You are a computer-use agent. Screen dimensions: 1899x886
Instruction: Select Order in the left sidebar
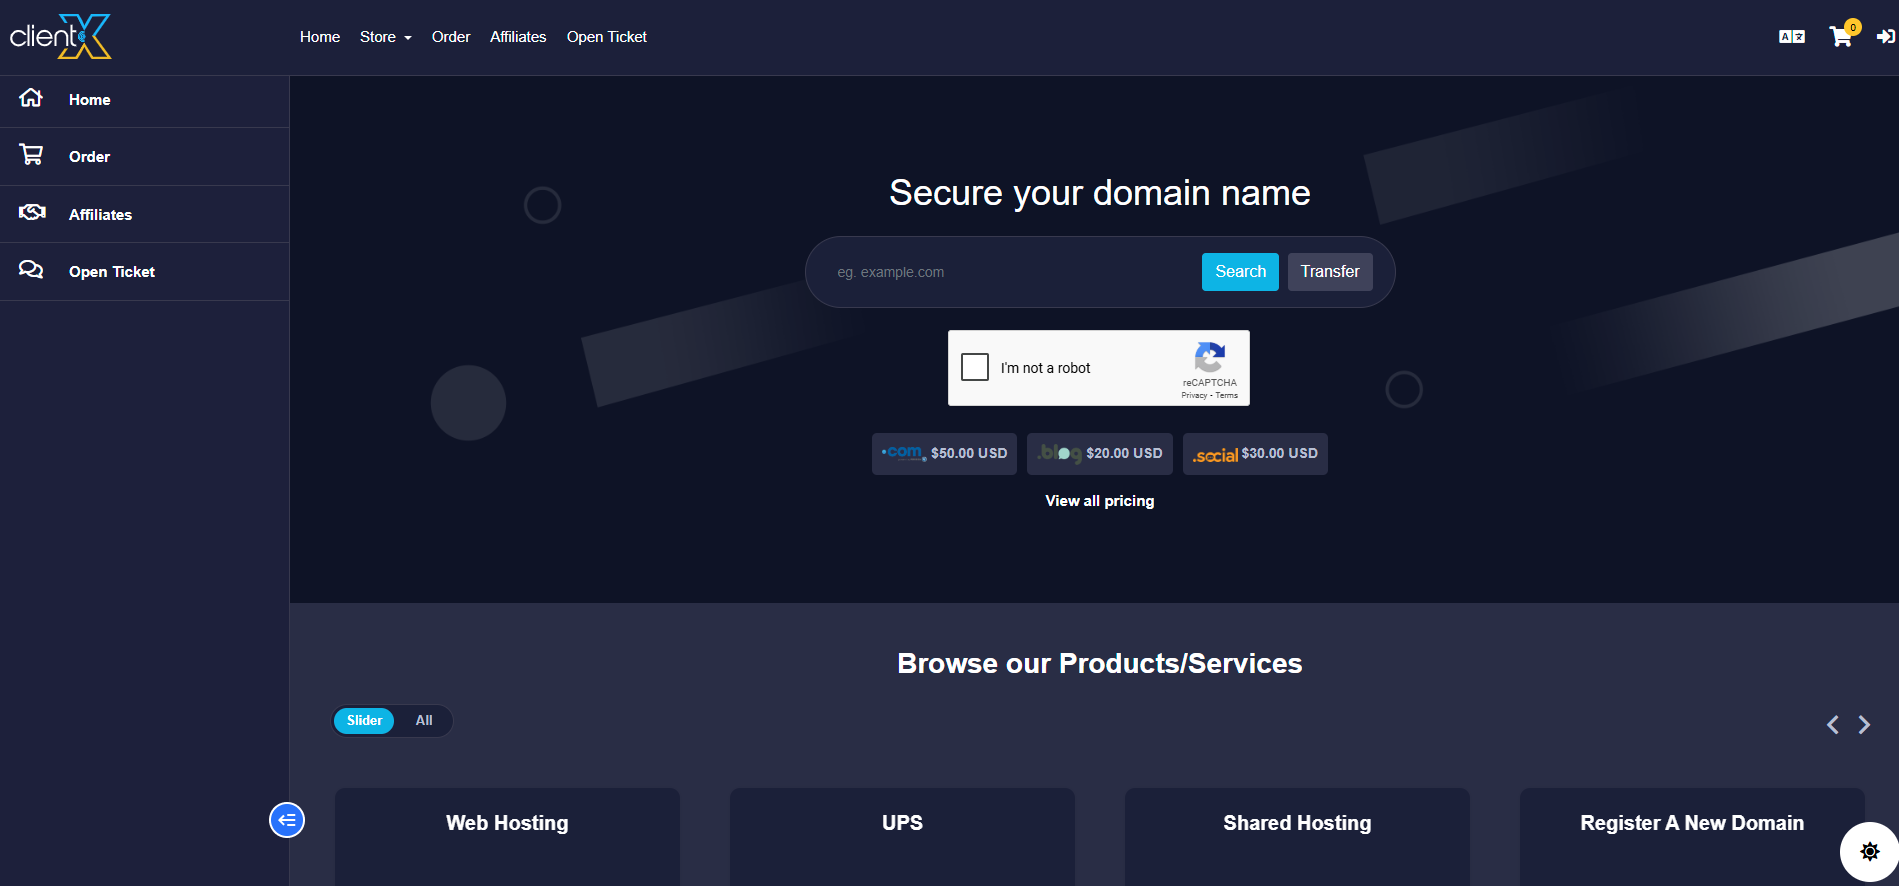point(89,157)
